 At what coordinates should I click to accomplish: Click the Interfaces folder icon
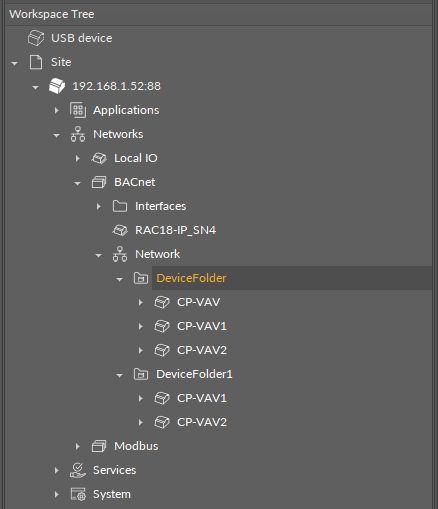click(x=120, y=206)
